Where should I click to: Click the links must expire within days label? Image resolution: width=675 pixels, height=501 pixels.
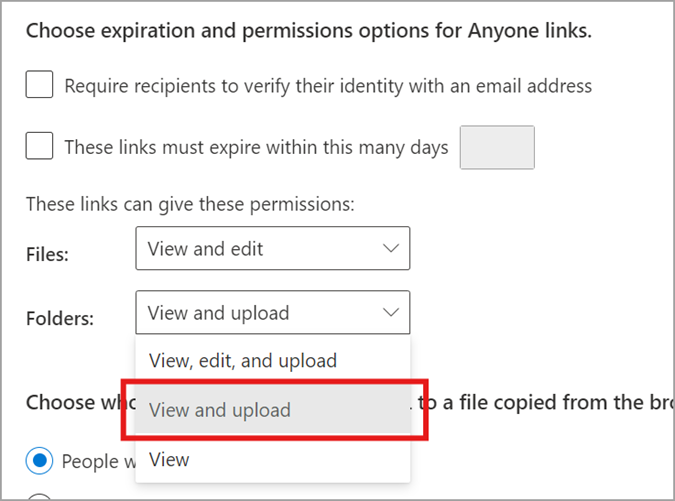(x=256, y=148)
